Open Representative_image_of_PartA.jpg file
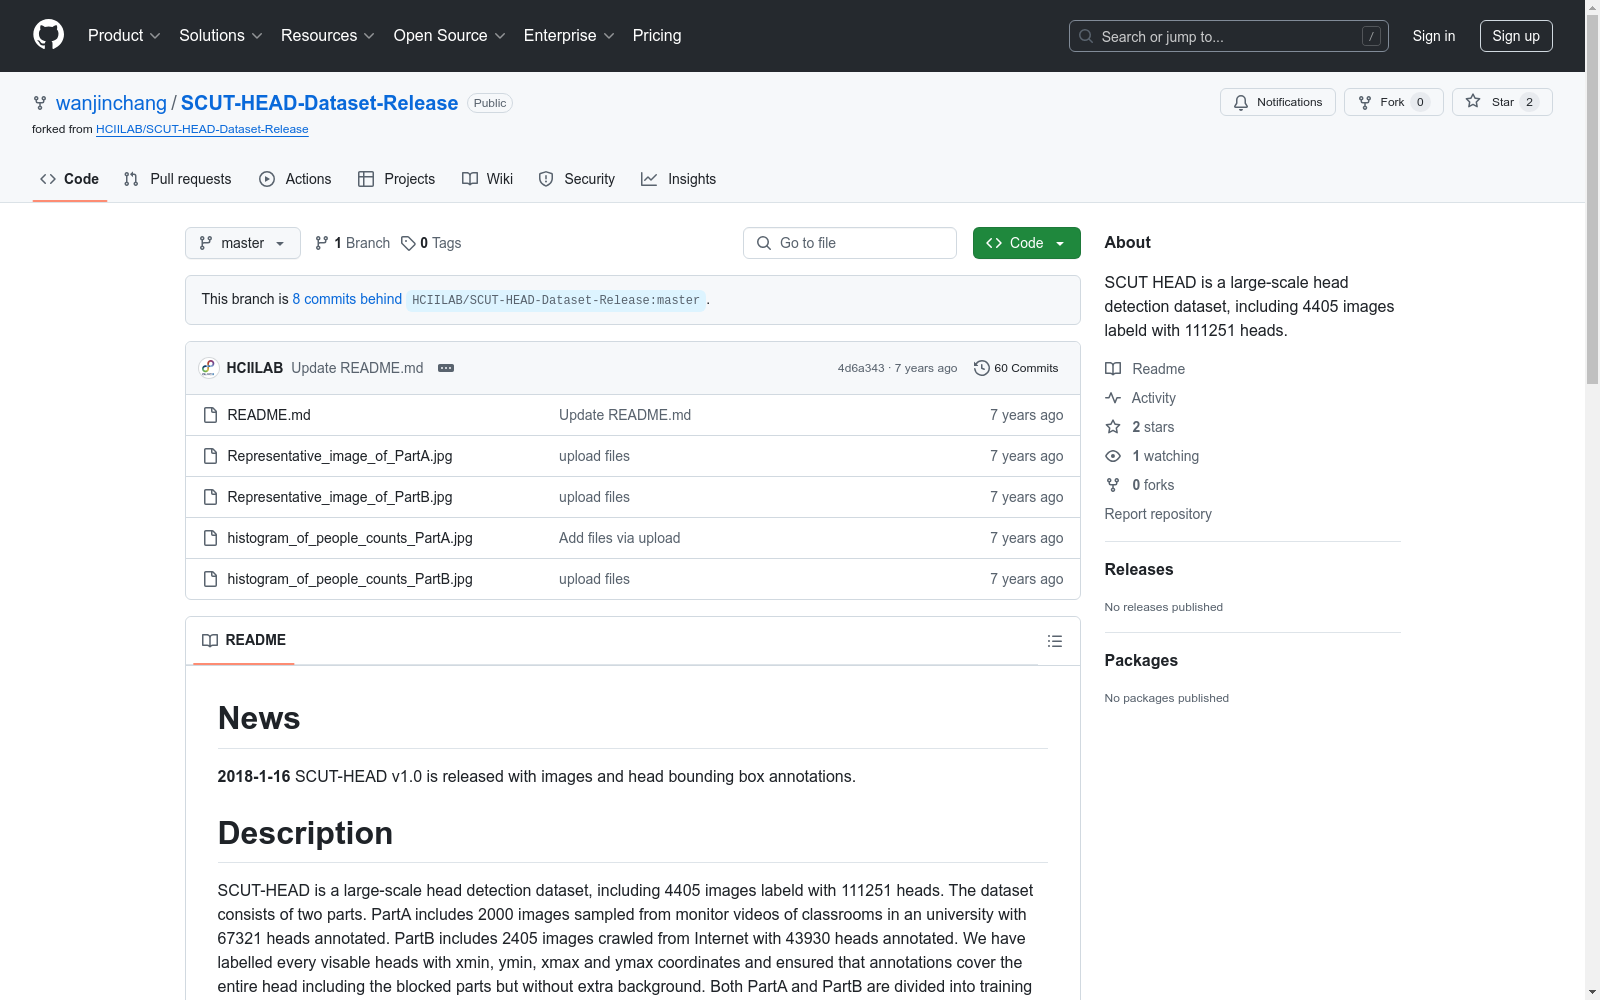1600x1000 pixels. pyautogui.click(x=340, y=456)
